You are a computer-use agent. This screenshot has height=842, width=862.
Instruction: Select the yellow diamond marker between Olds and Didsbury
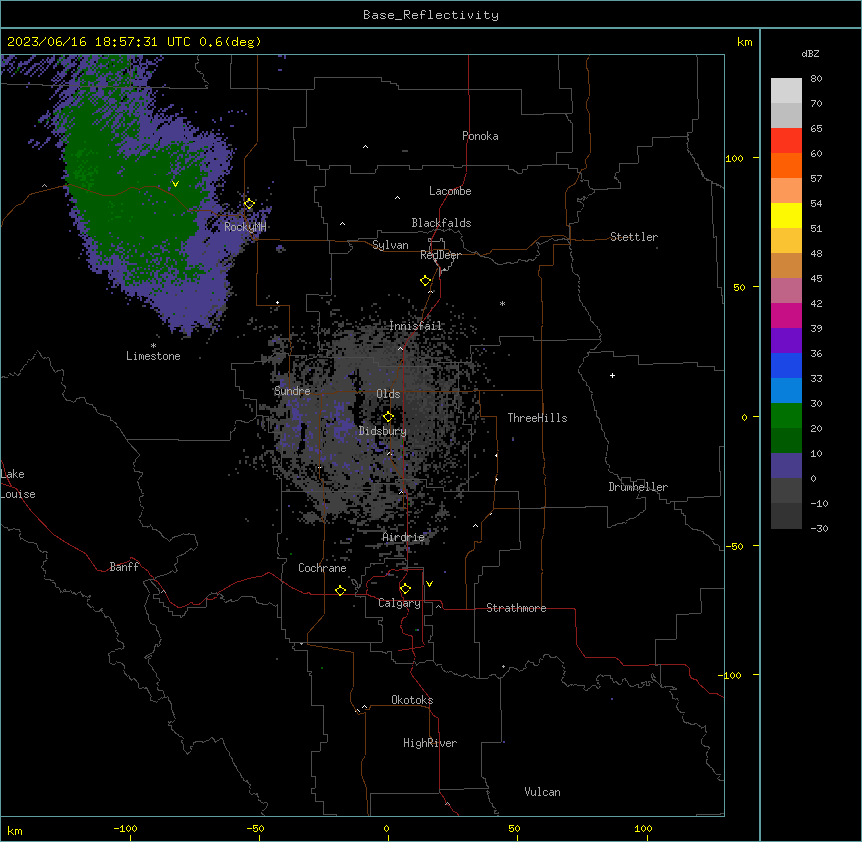(x=389, y=417)
